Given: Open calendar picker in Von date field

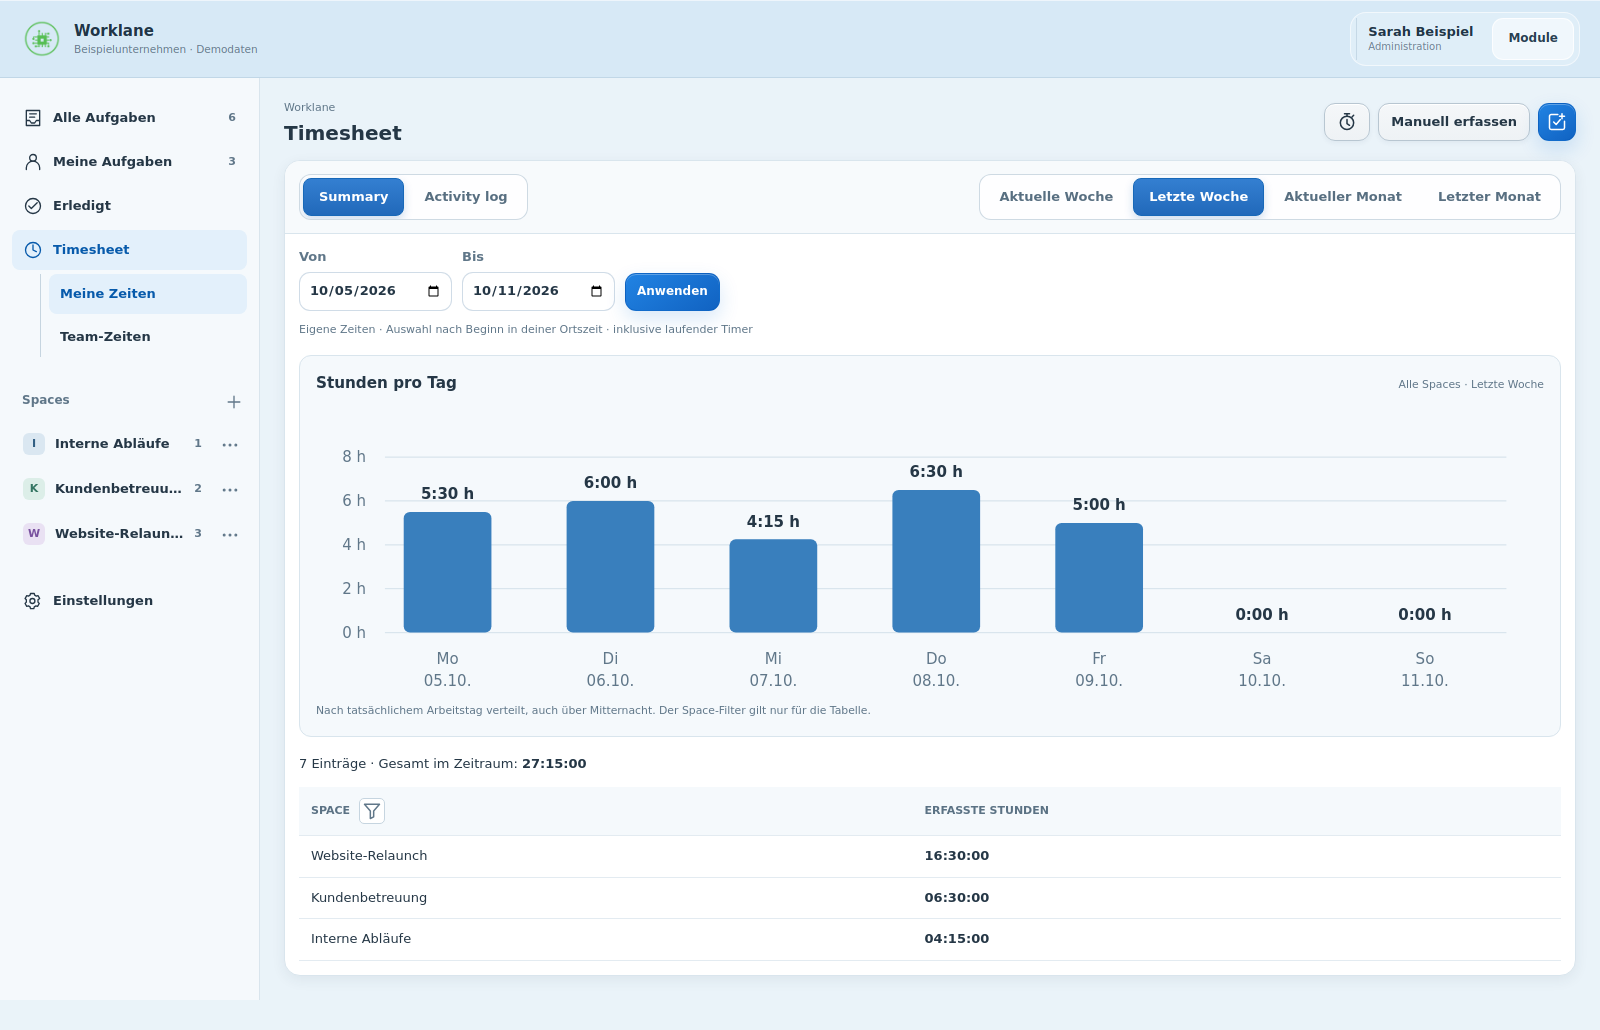Looking at the screenshot, I should [x=433, y=291].
